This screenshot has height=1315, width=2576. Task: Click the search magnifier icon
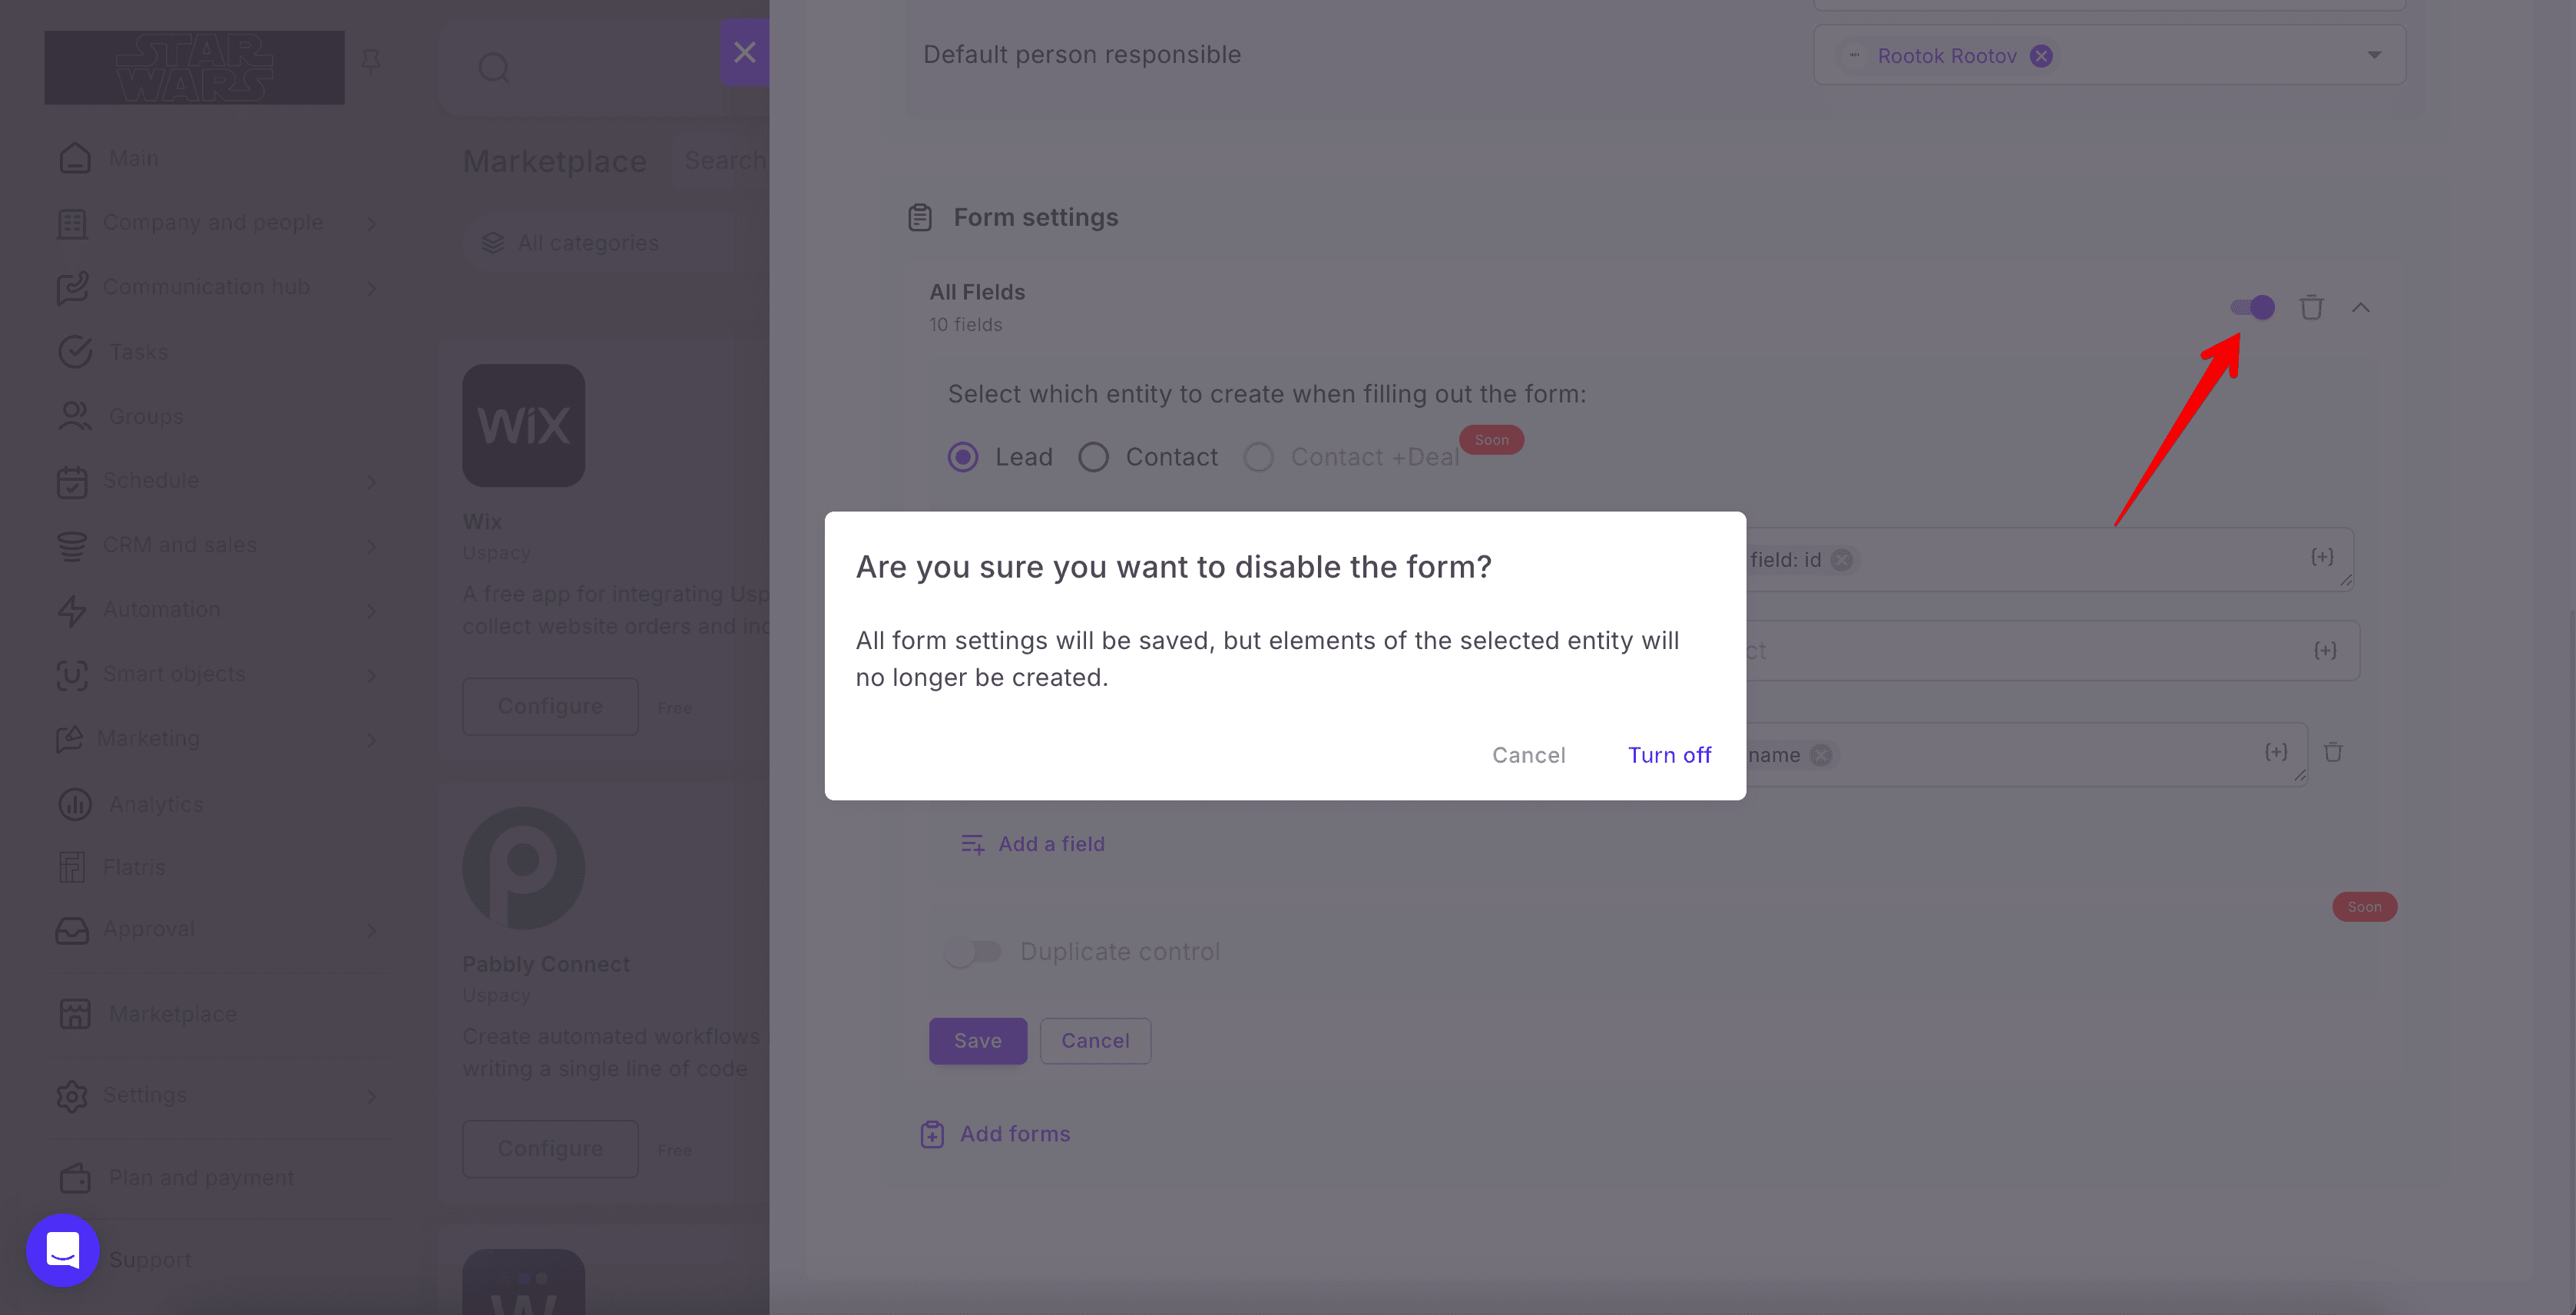[494, 68]
